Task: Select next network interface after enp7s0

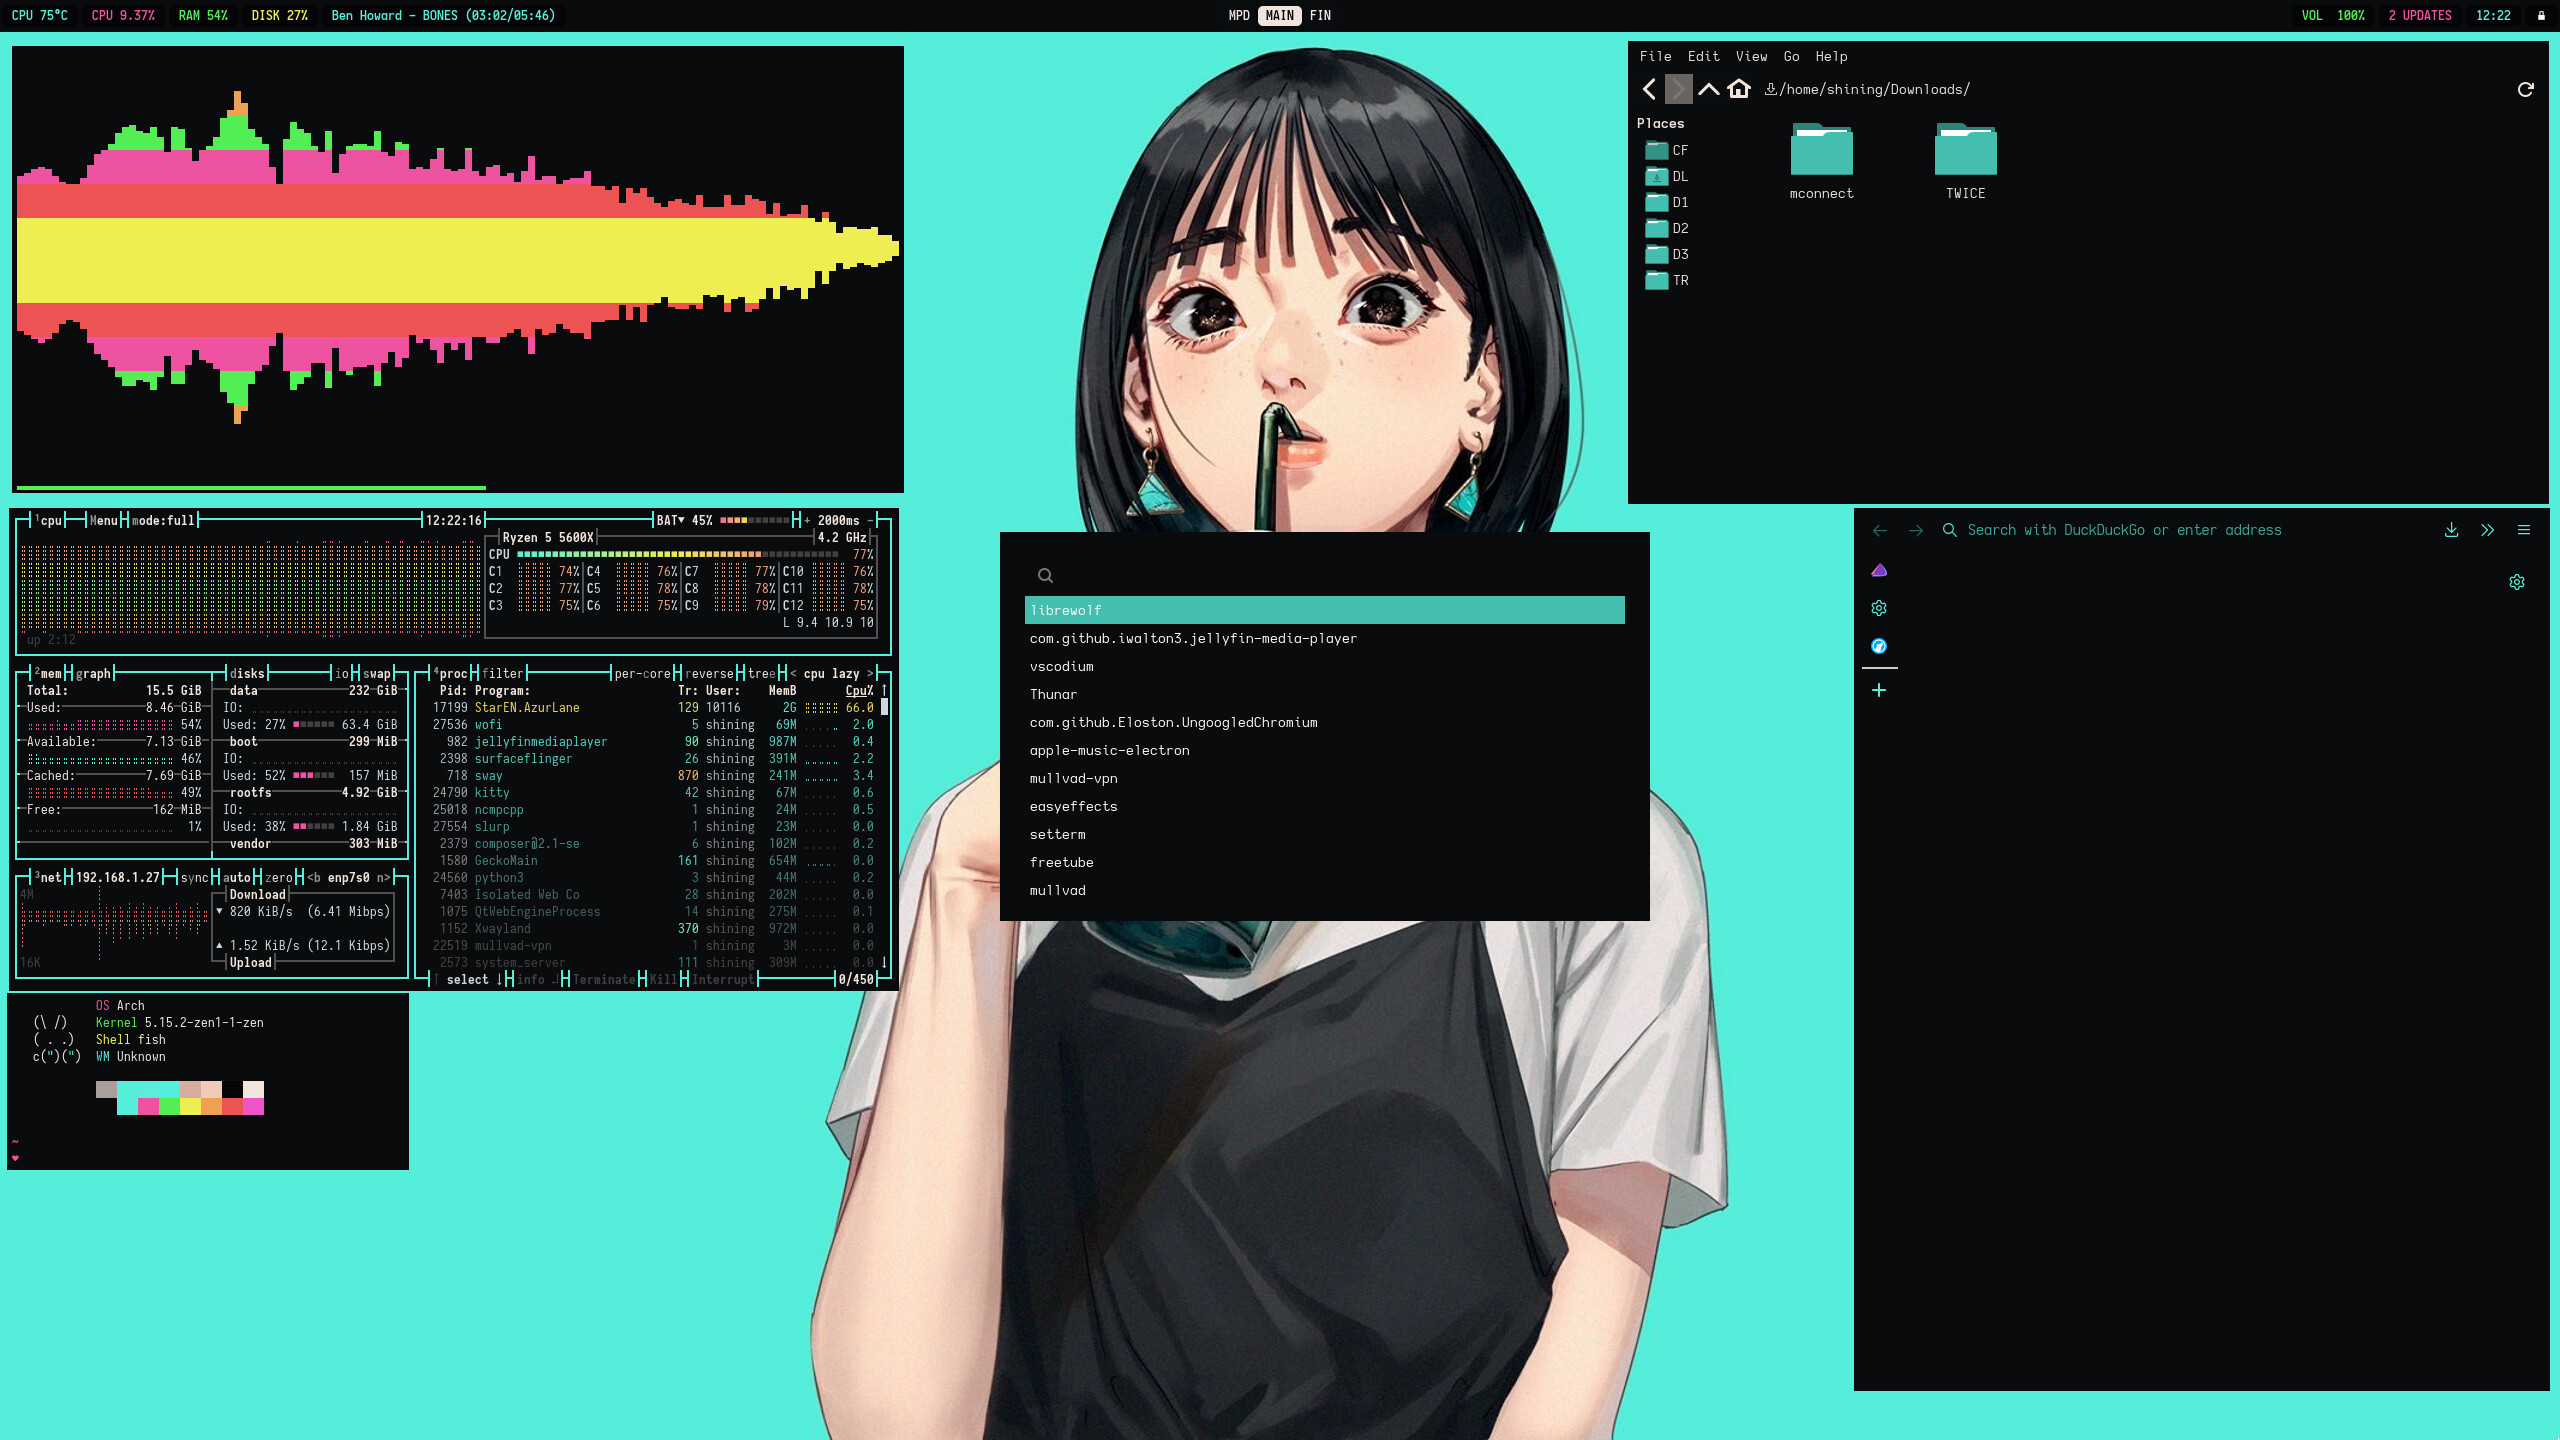Action: click(x=383, y=877)
